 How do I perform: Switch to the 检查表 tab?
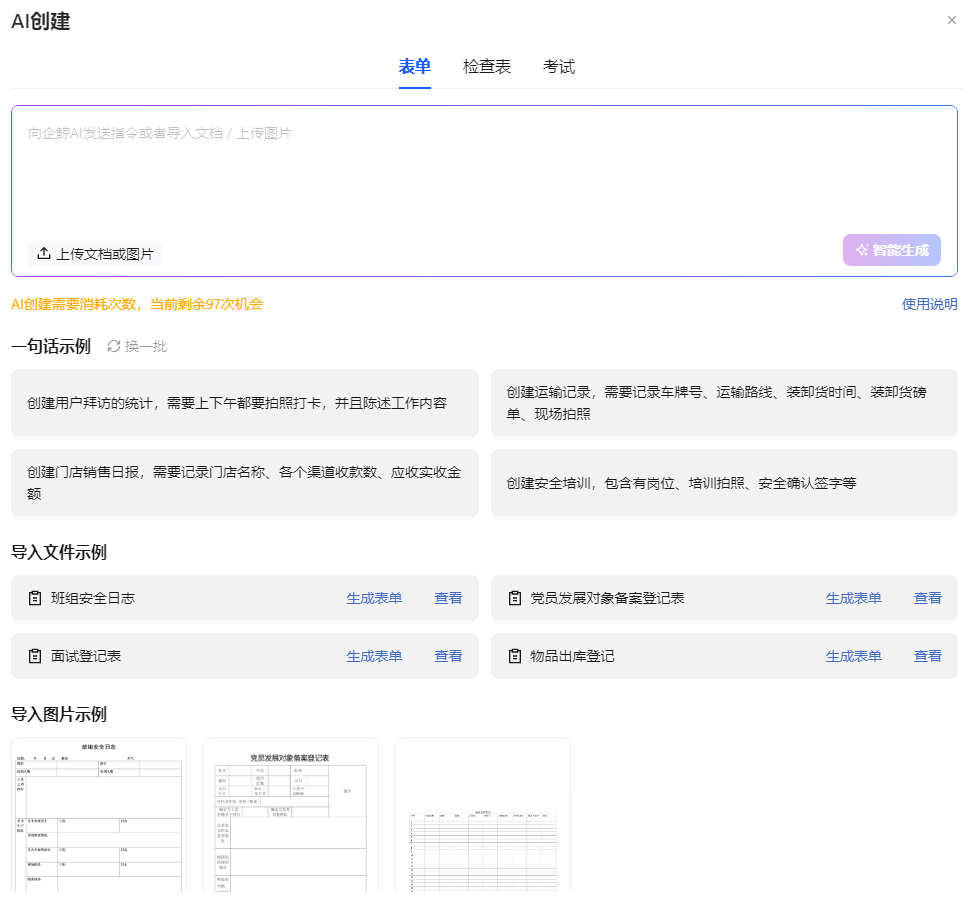486,66
